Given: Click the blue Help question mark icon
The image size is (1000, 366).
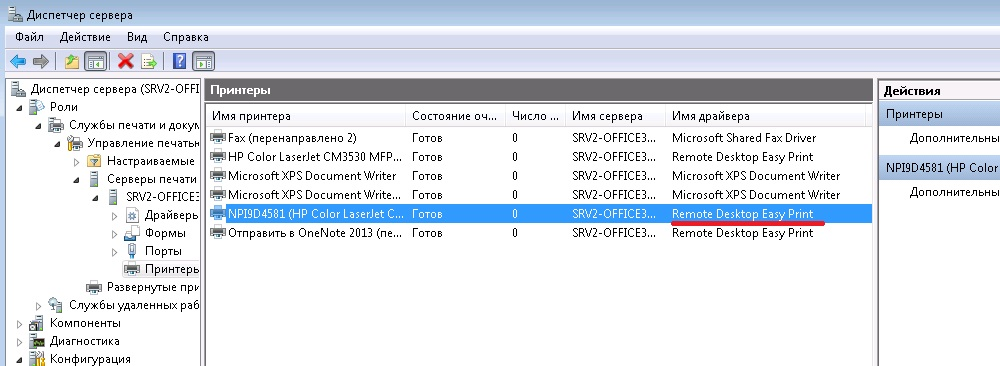Looking at the screenshot, I should click(x=179, y=61).
